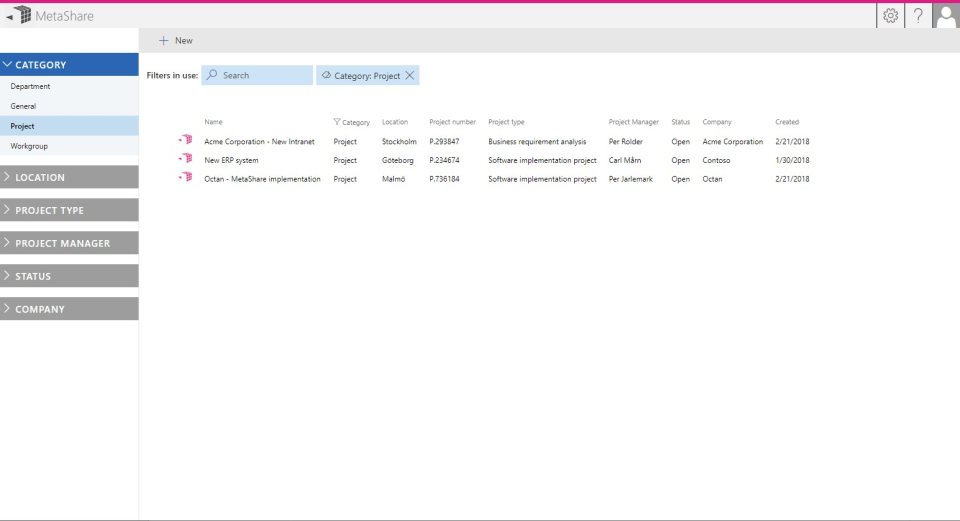Click the Octan company cell
960x521 pixels.
click(x=713, y=179)
